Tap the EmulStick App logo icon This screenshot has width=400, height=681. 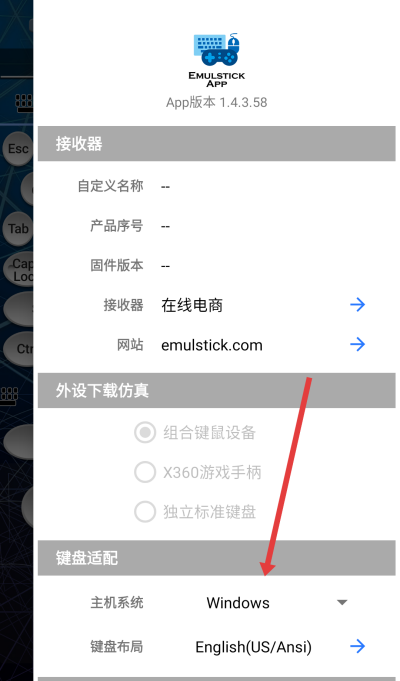[x=217, y=60]
